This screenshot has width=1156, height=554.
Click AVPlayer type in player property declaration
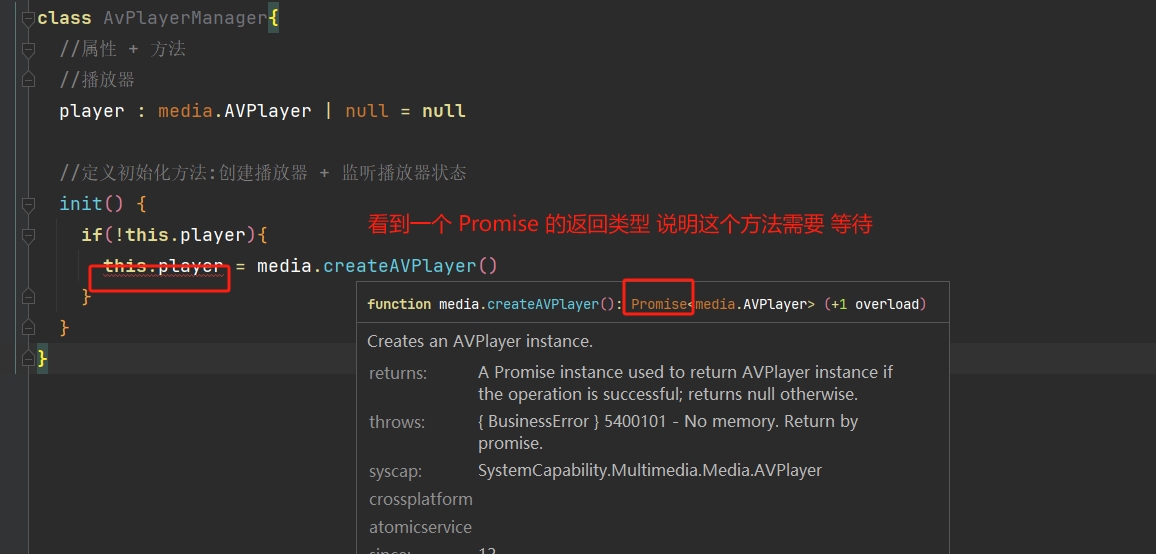(268, 111)
